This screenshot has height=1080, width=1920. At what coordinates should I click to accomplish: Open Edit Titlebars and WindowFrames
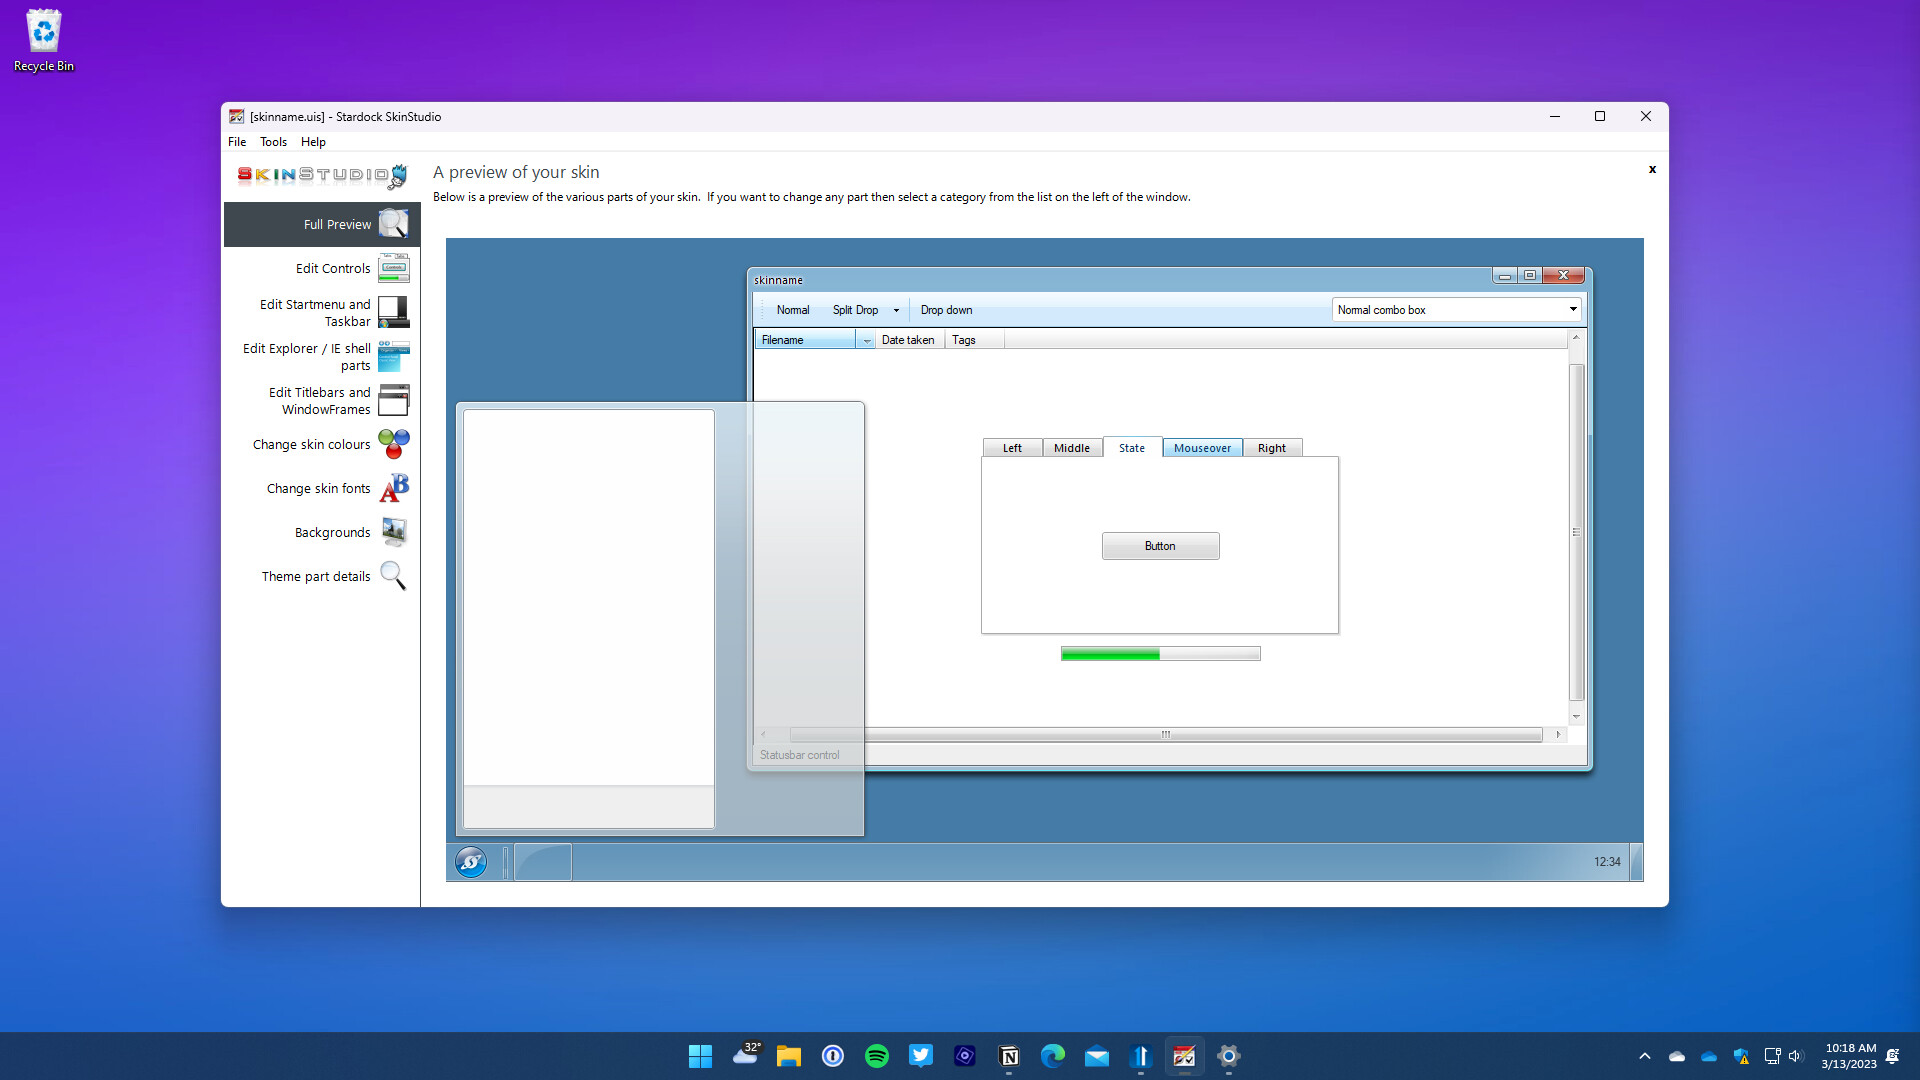coord(394,400)
